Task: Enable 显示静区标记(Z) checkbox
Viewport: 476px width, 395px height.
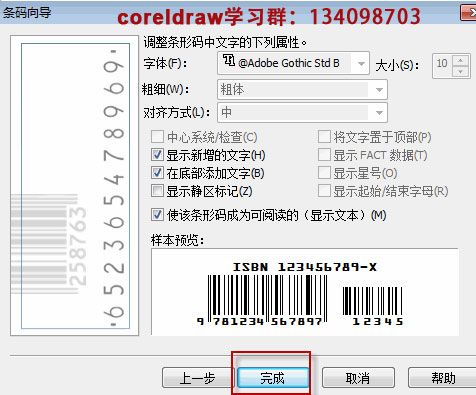Action: [x=157, y=191]
